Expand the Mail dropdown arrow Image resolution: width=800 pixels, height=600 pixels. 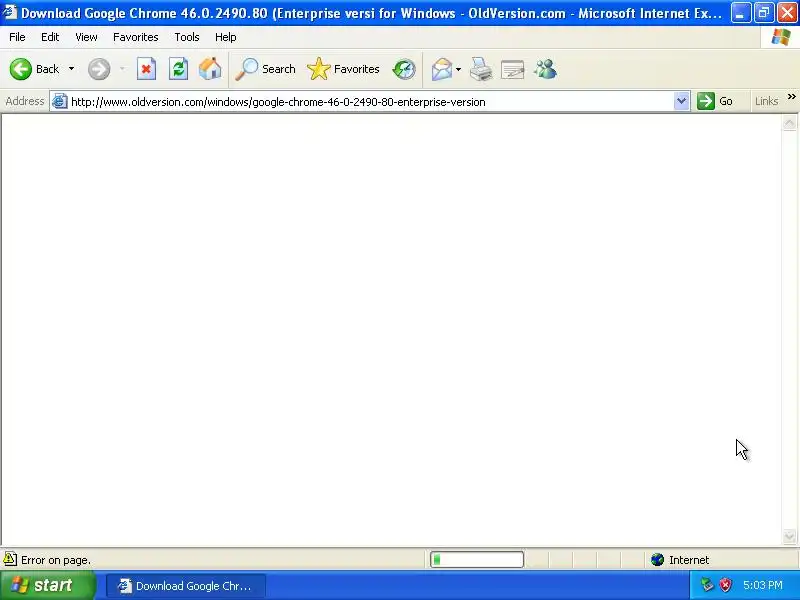[x=459, y=69]
